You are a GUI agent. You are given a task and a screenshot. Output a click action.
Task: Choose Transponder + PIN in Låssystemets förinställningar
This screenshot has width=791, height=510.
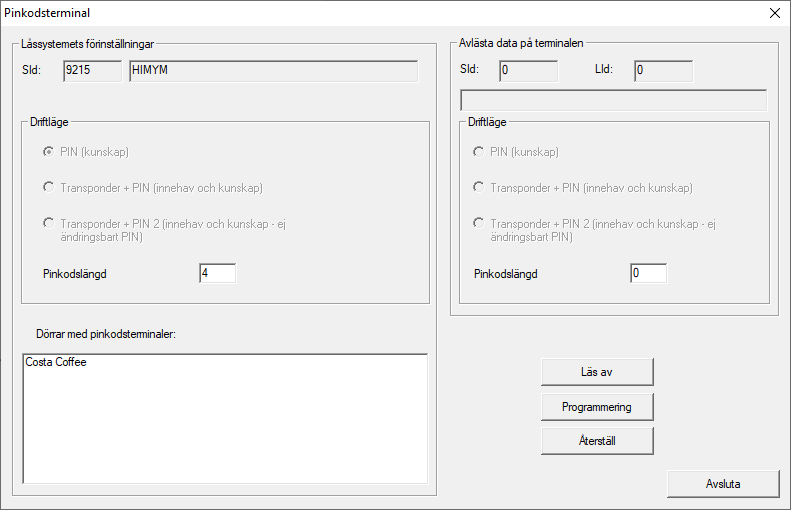pos(47,187)
